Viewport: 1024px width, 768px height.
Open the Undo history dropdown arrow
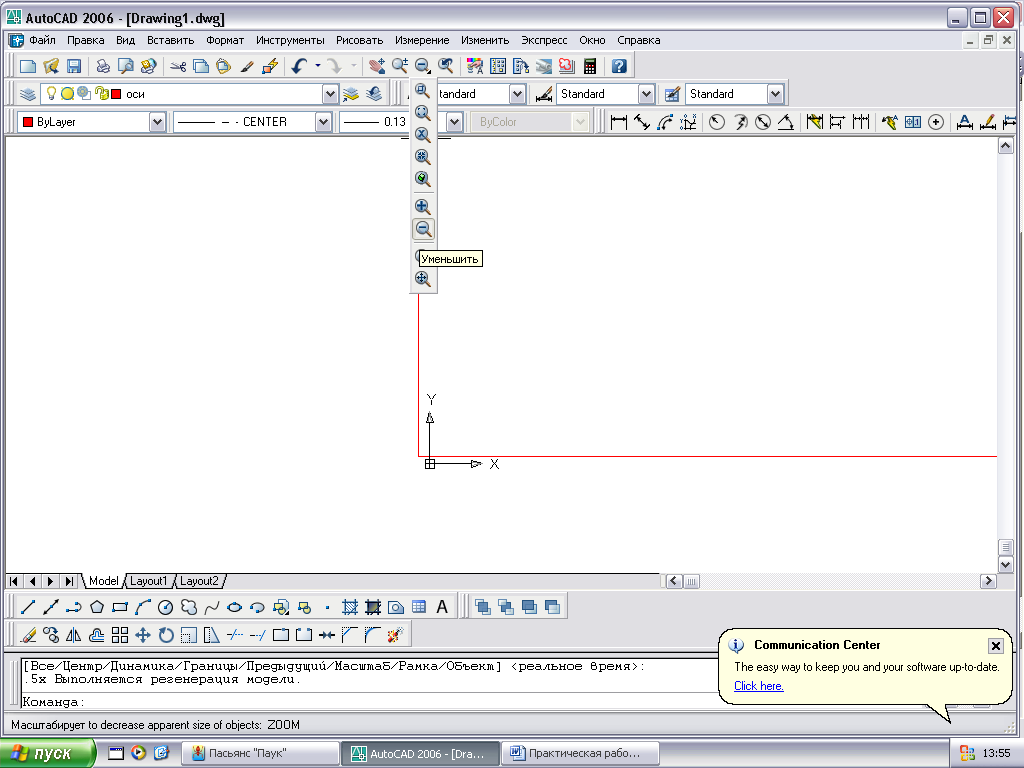point(318,65)
